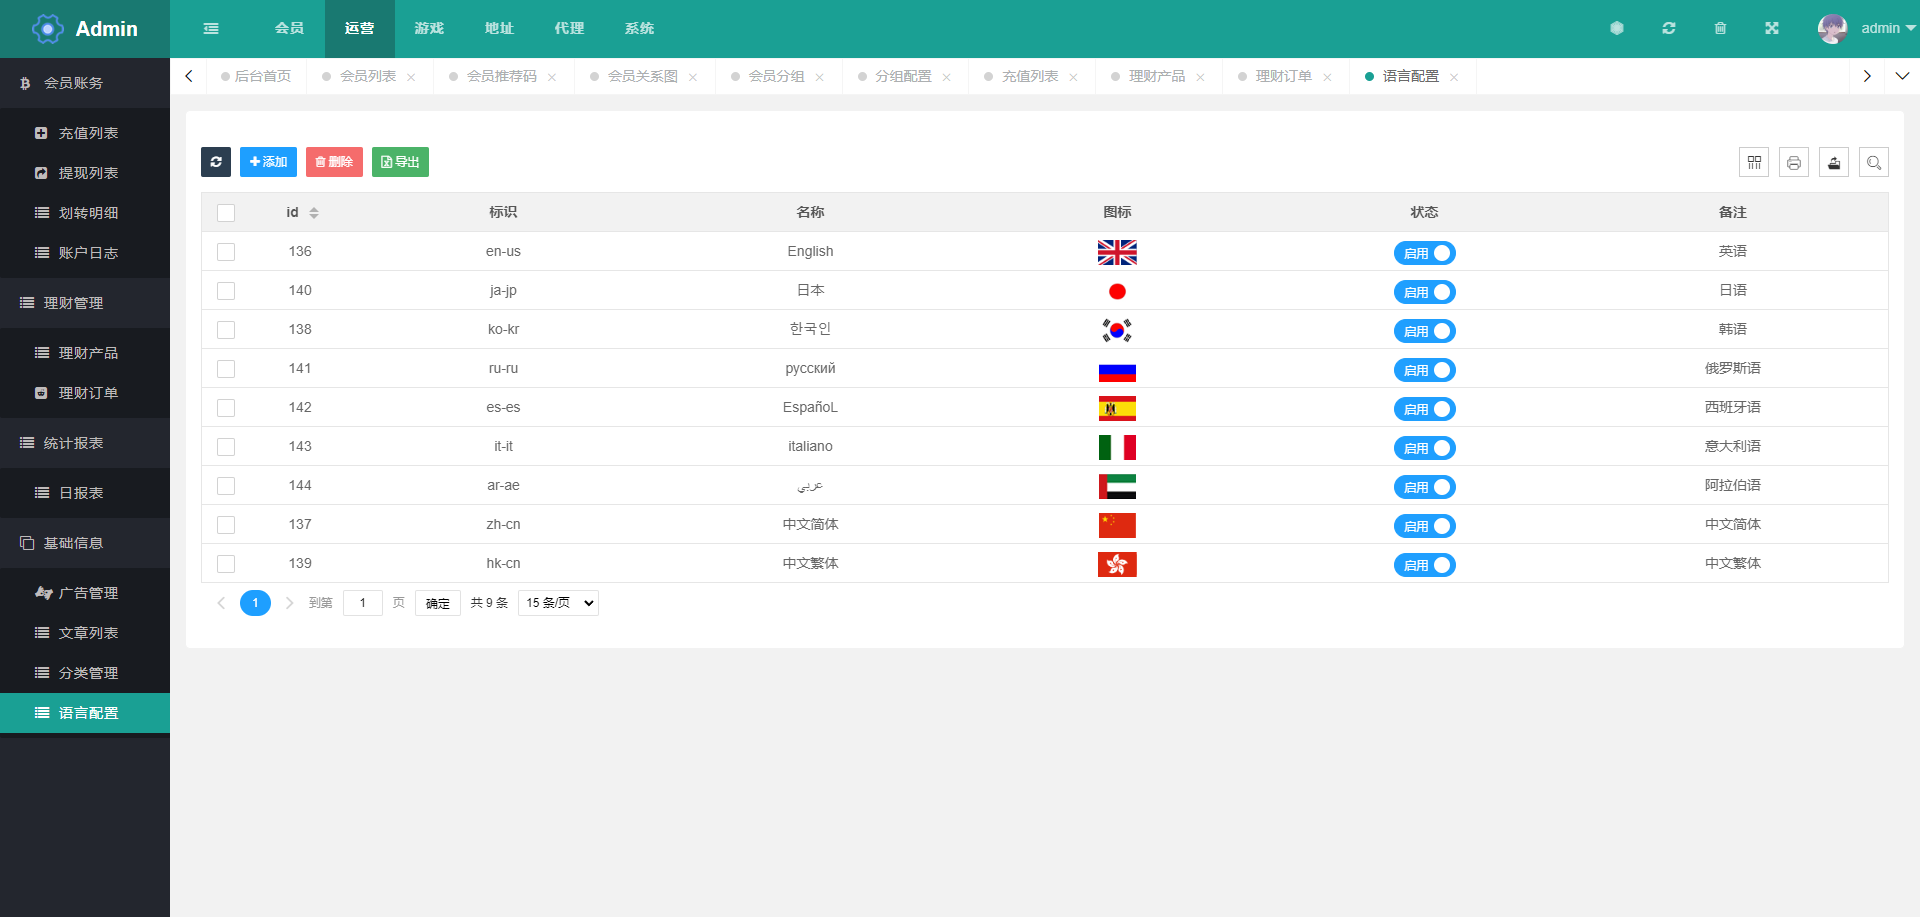Open the 15 per page dropdown
Screen dimensions: 1920x917
[x=558, y=603]
